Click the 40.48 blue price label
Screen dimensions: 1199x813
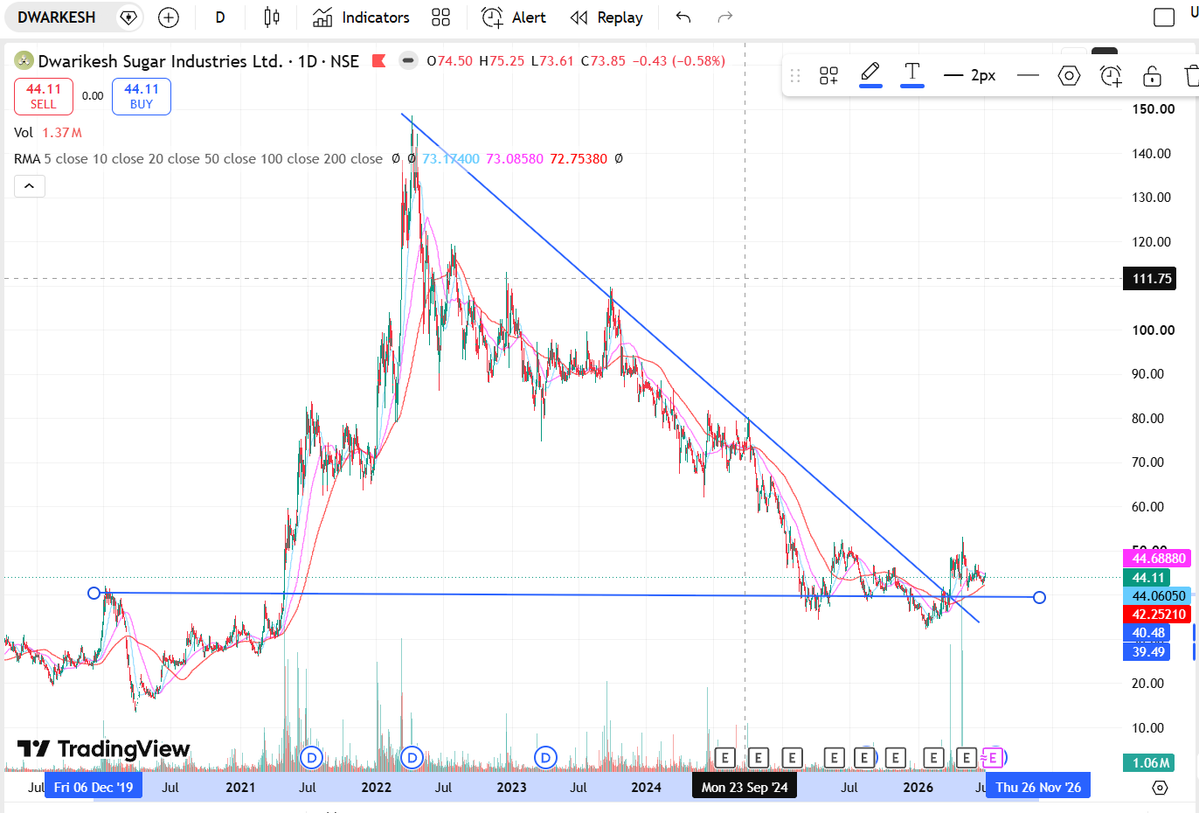[x=1147, y=633]
